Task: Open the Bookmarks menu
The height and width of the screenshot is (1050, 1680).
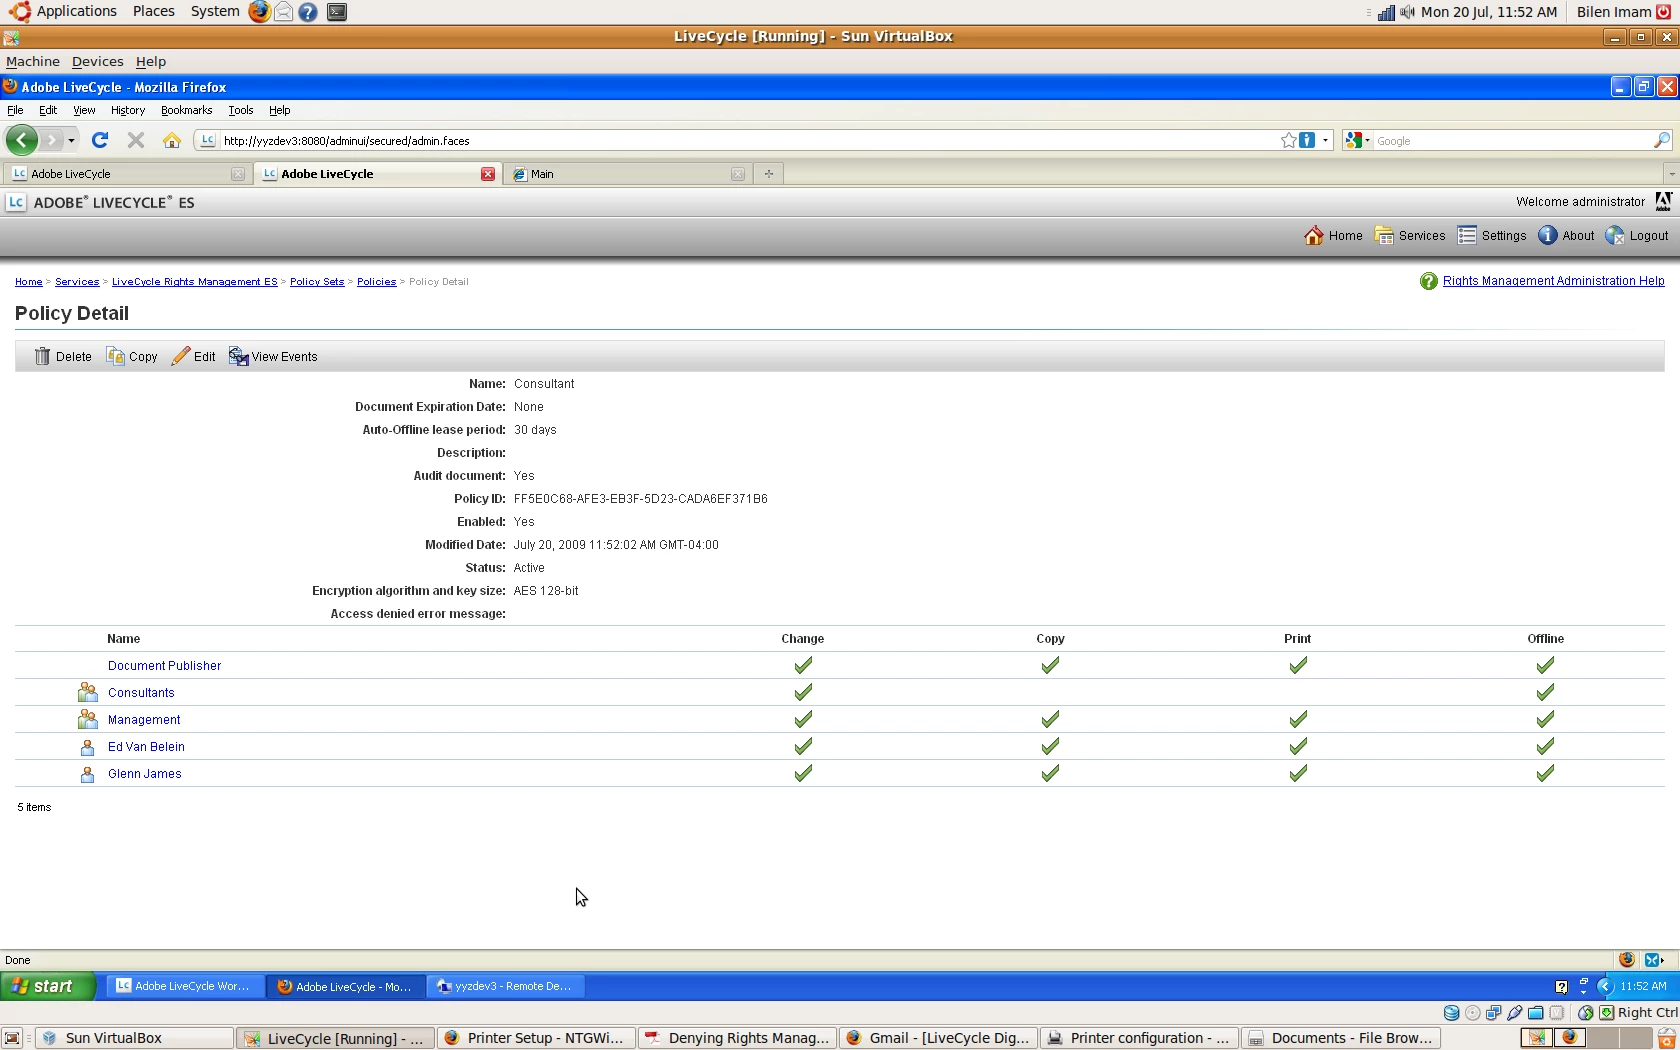Action: (x=186, y=110)
